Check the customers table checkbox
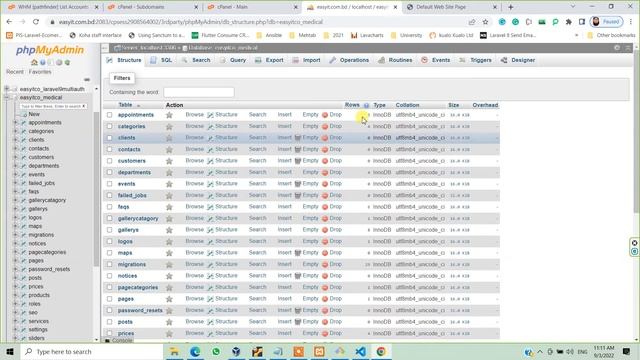This screenshot has height=360, width=640. click(x=109, y=161)
